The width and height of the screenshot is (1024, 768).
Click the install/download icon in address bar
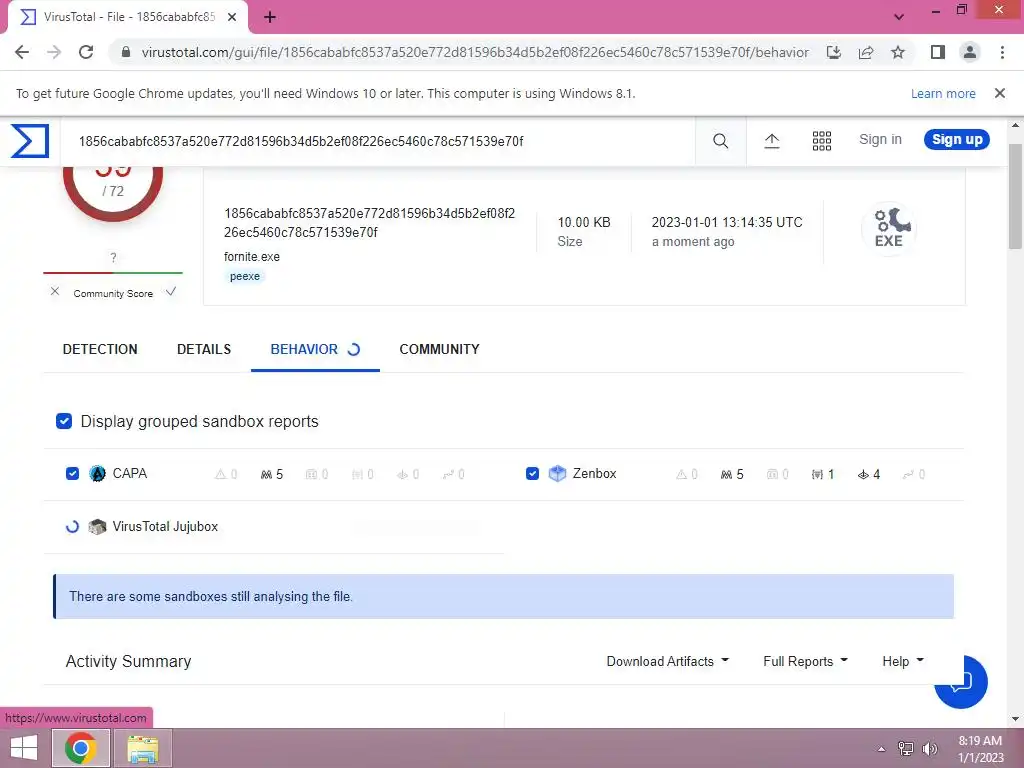coord(834,52)
